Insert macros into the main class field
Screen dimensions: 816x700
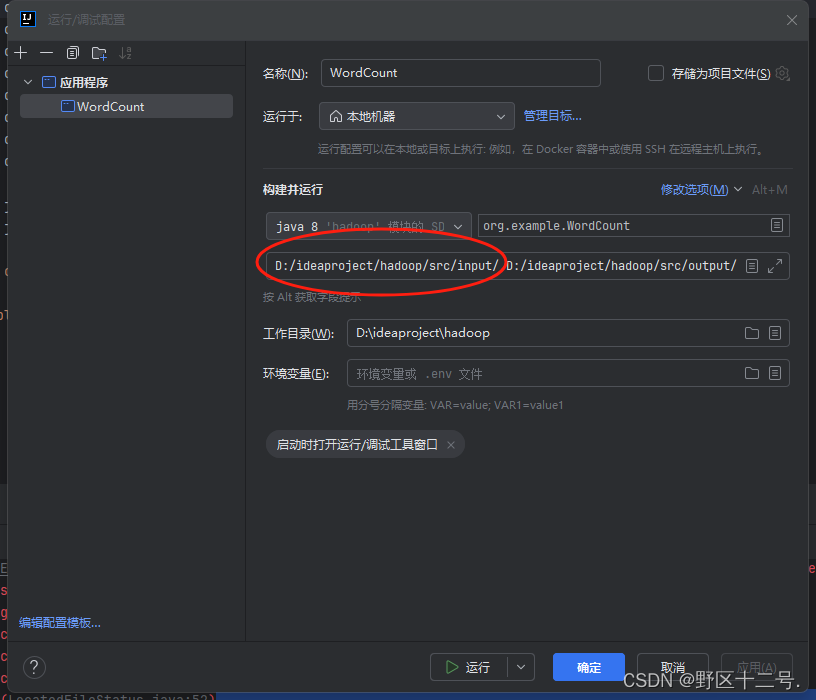[x=776, y=225]
